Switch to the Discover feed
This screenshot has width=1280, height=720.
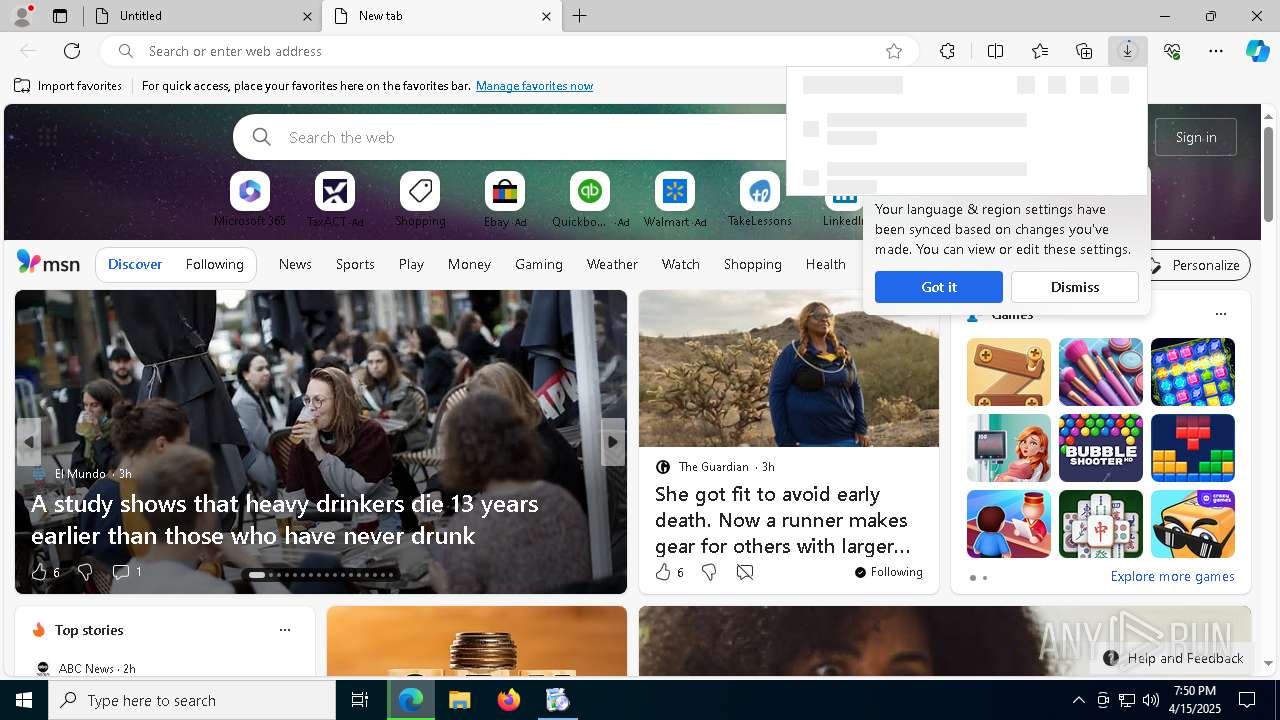[x=135, y=264]
